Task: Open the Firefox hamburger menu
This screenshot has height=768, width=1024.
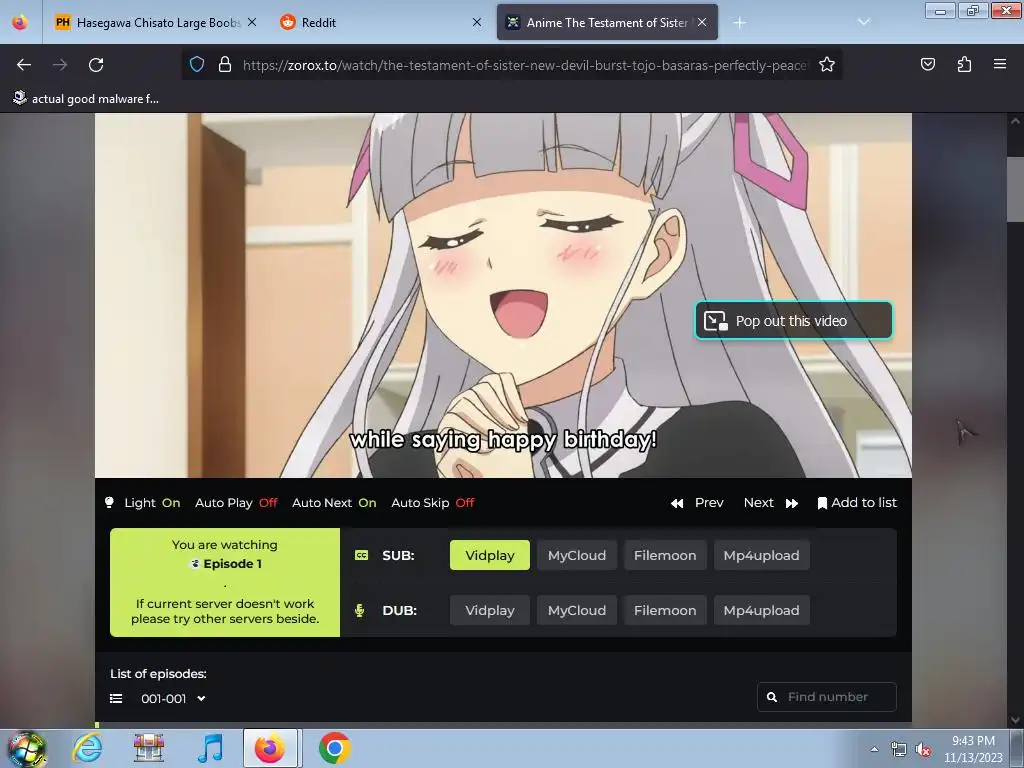Action: 1000,64
